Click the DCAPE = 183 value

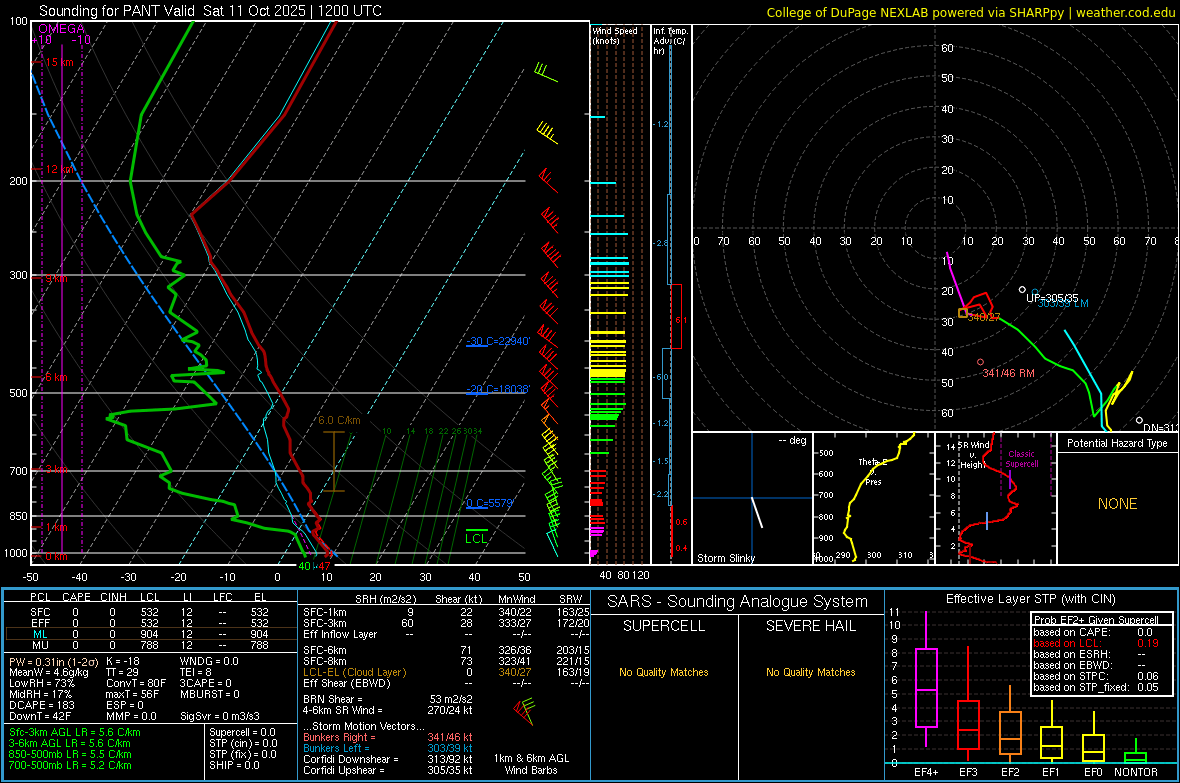pos(41,705)
